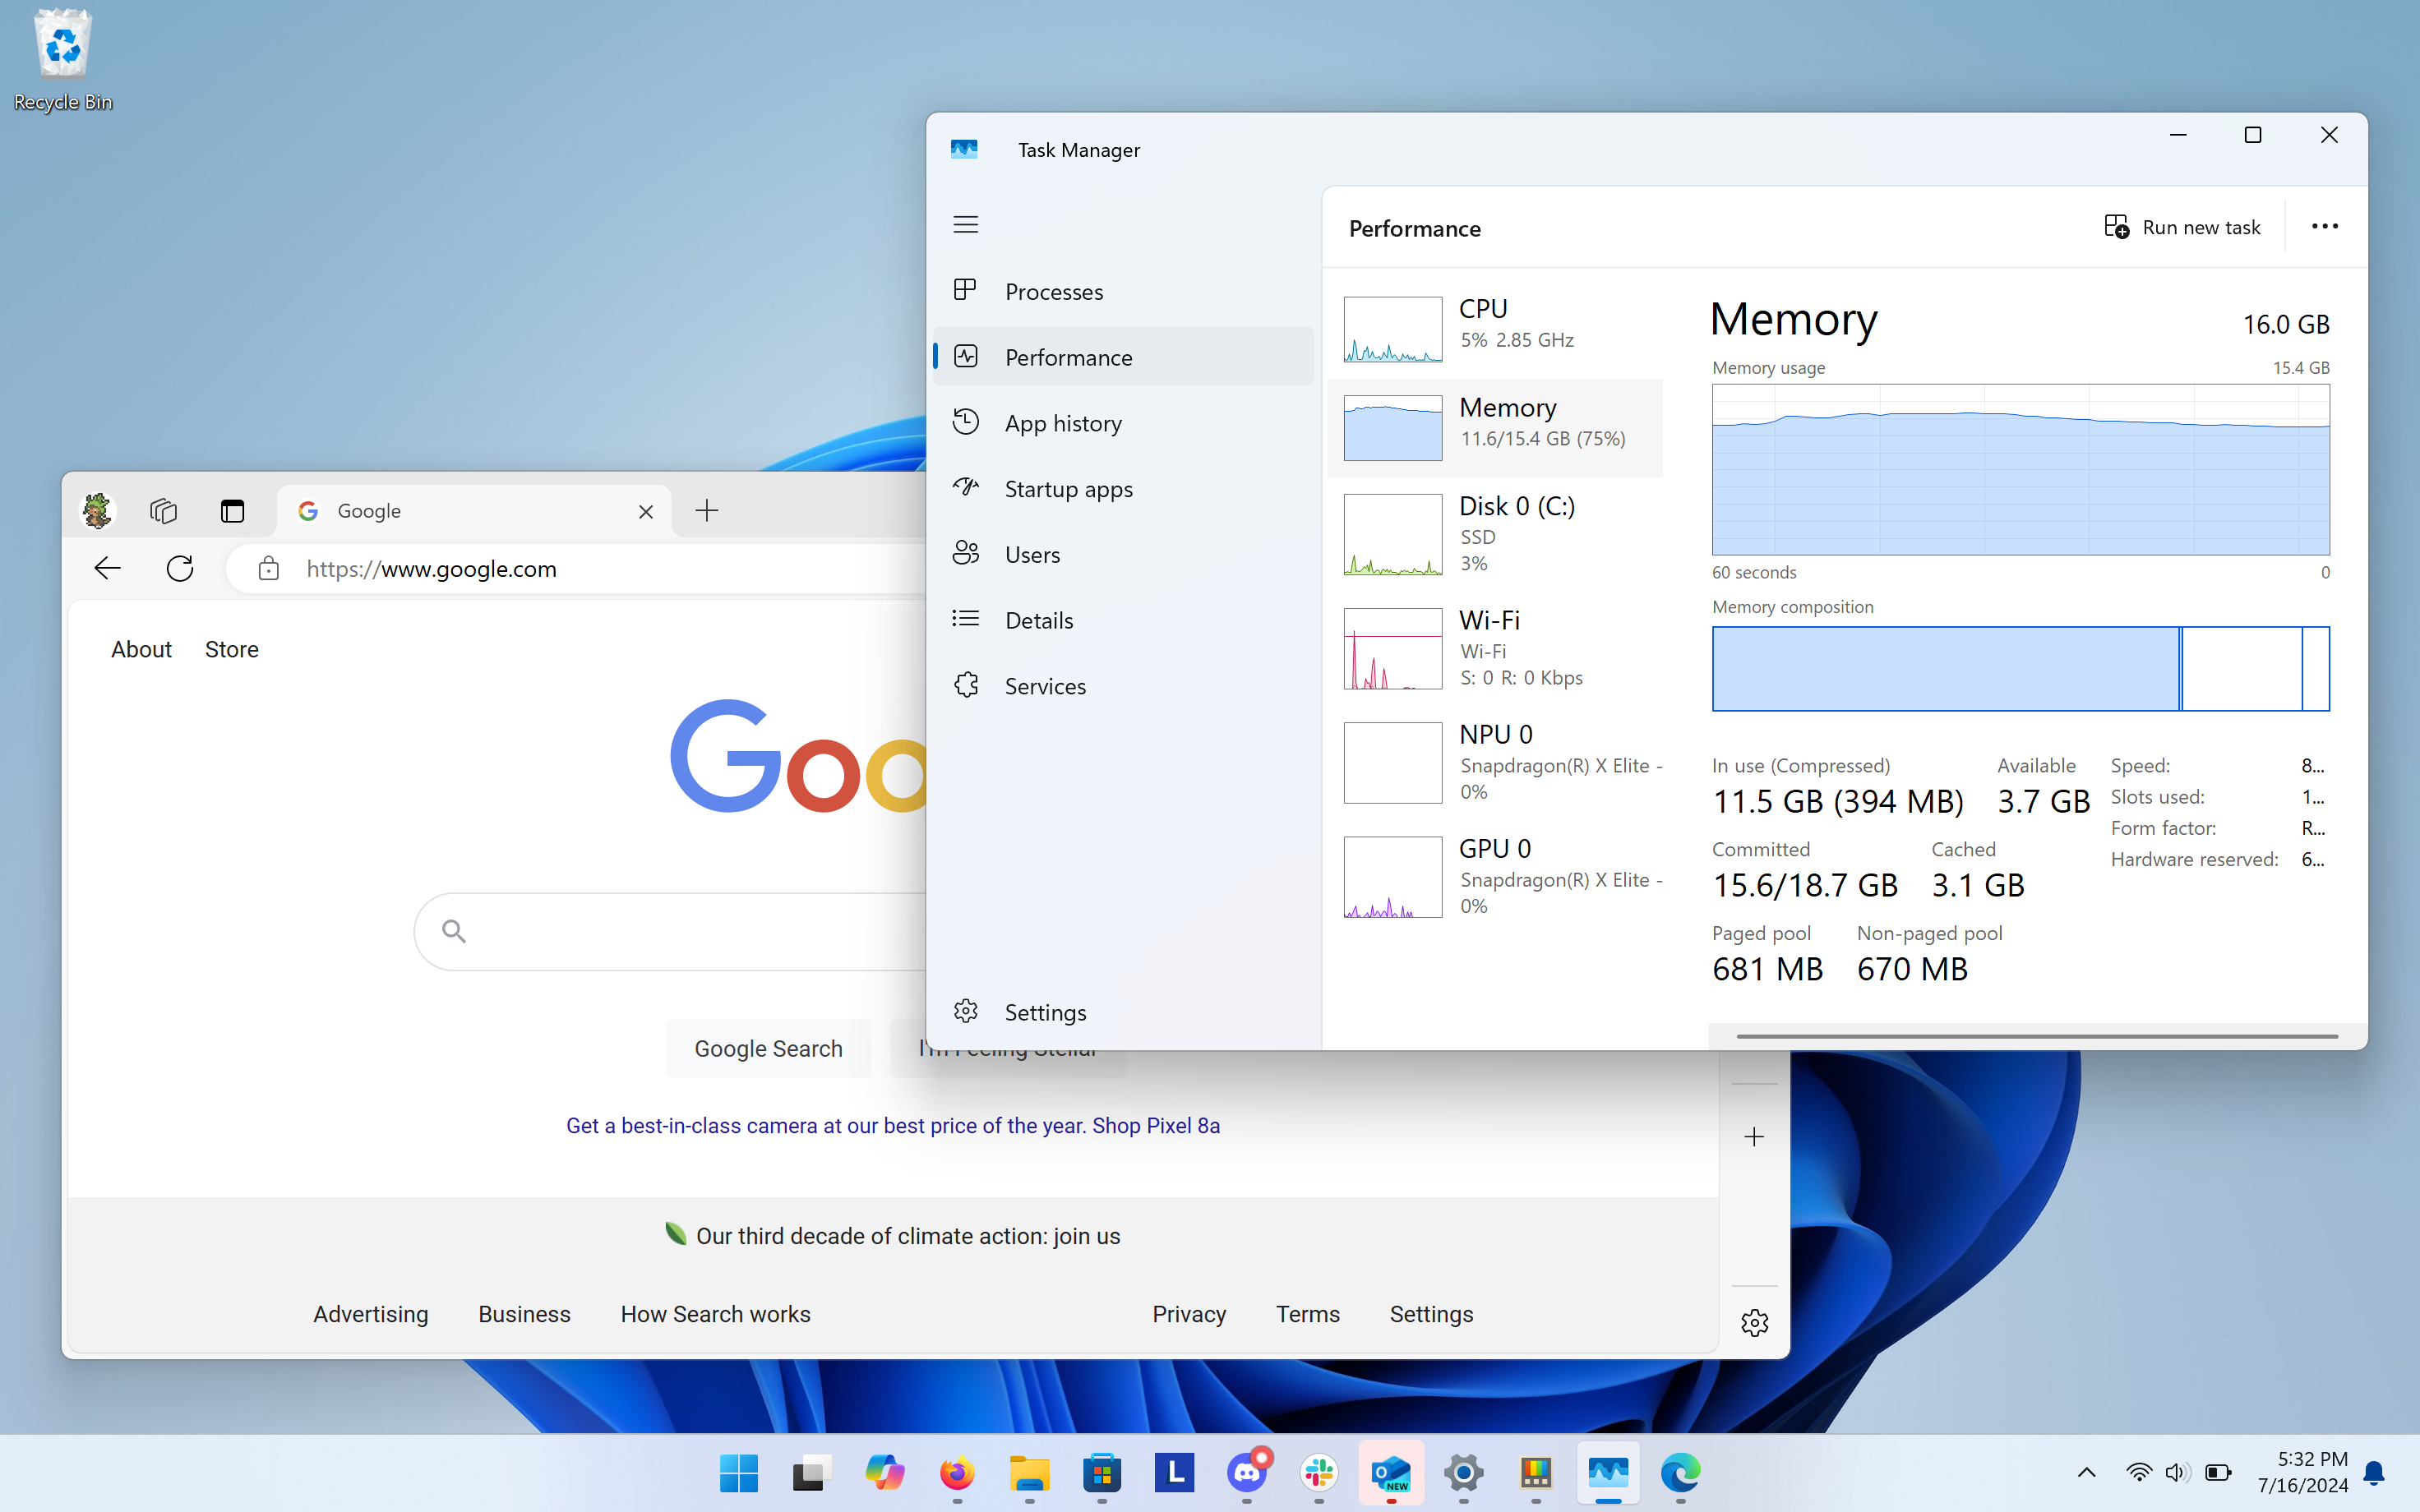Click the Edge sidebar plus icon
Screen dimensions: 2420x1512
point(1754,1137)
